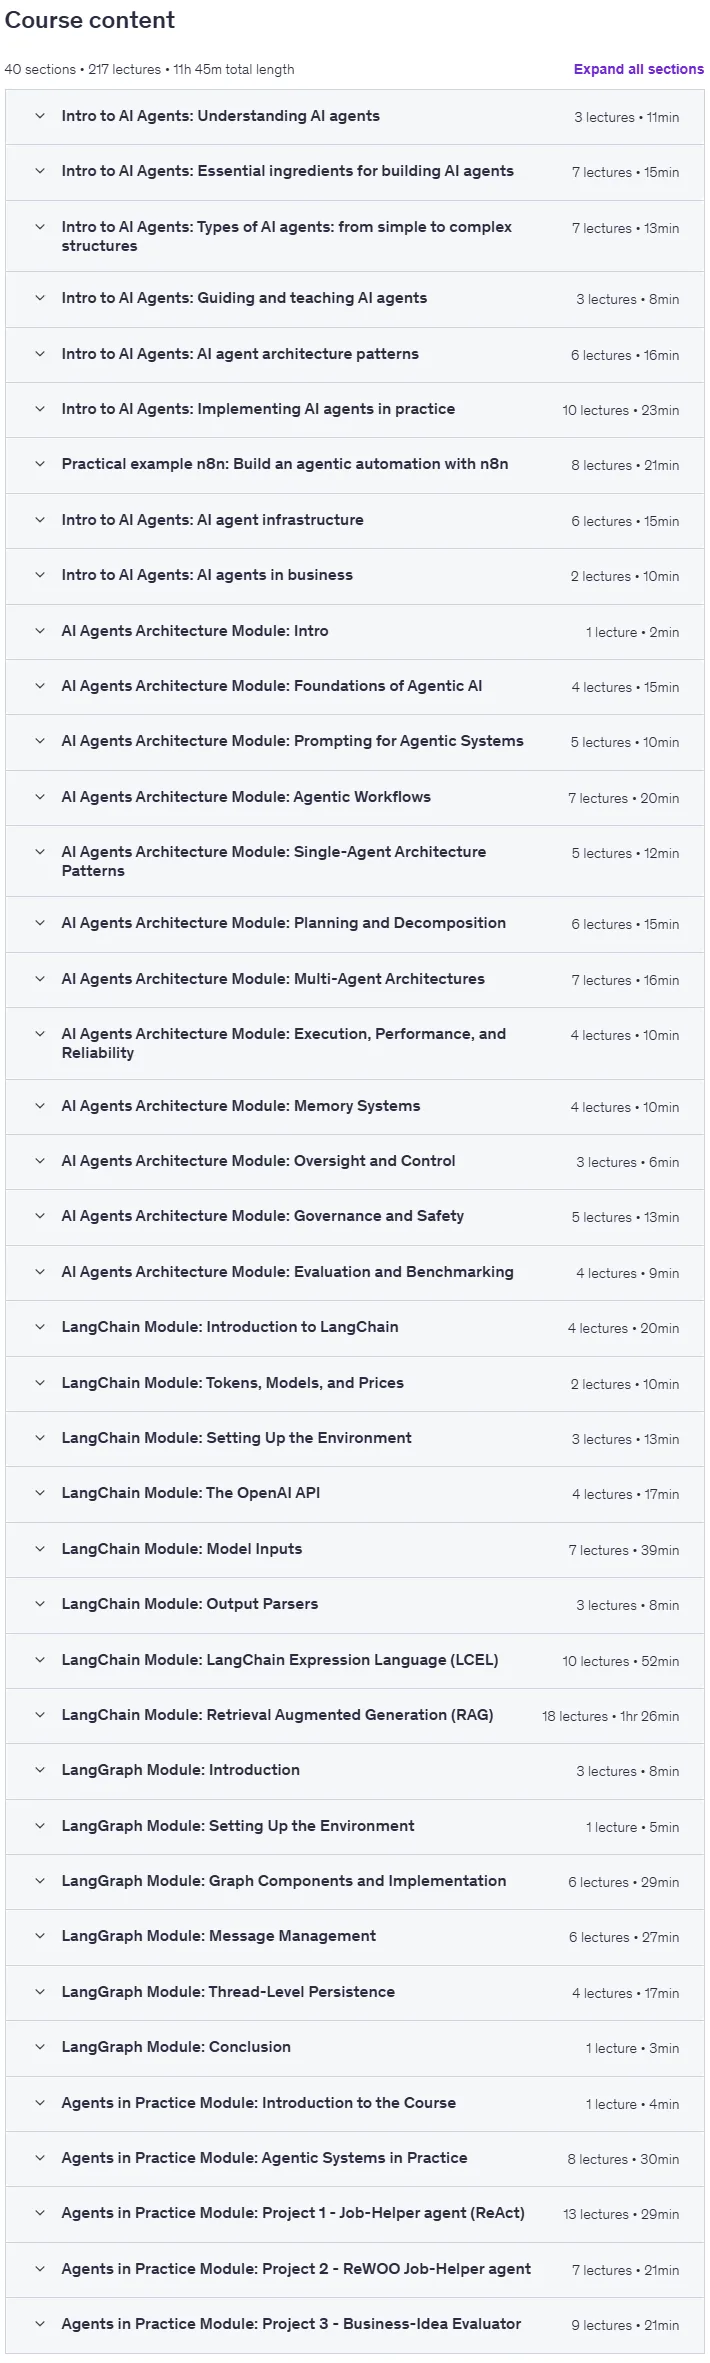Expand all sections of course content

tap(638, 69)
